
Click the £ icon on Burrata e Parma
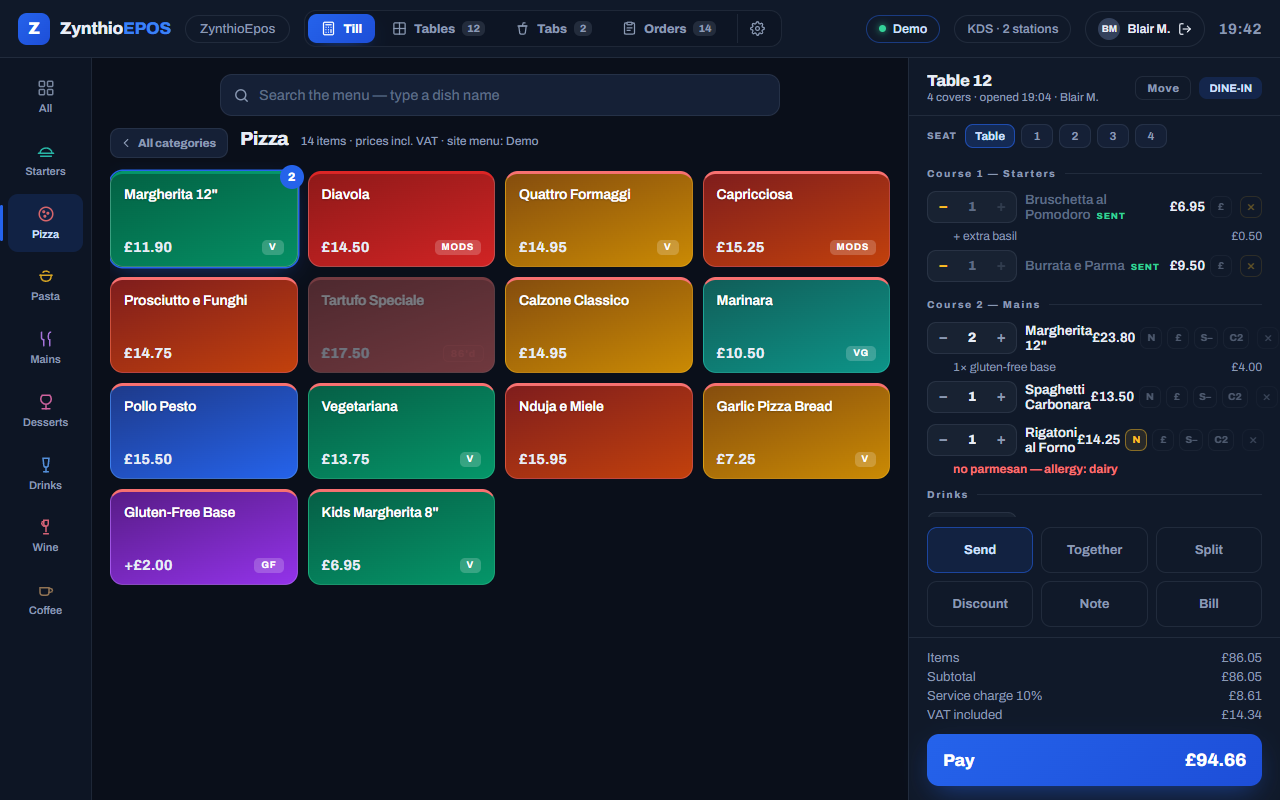click(x=1220, y=266)
